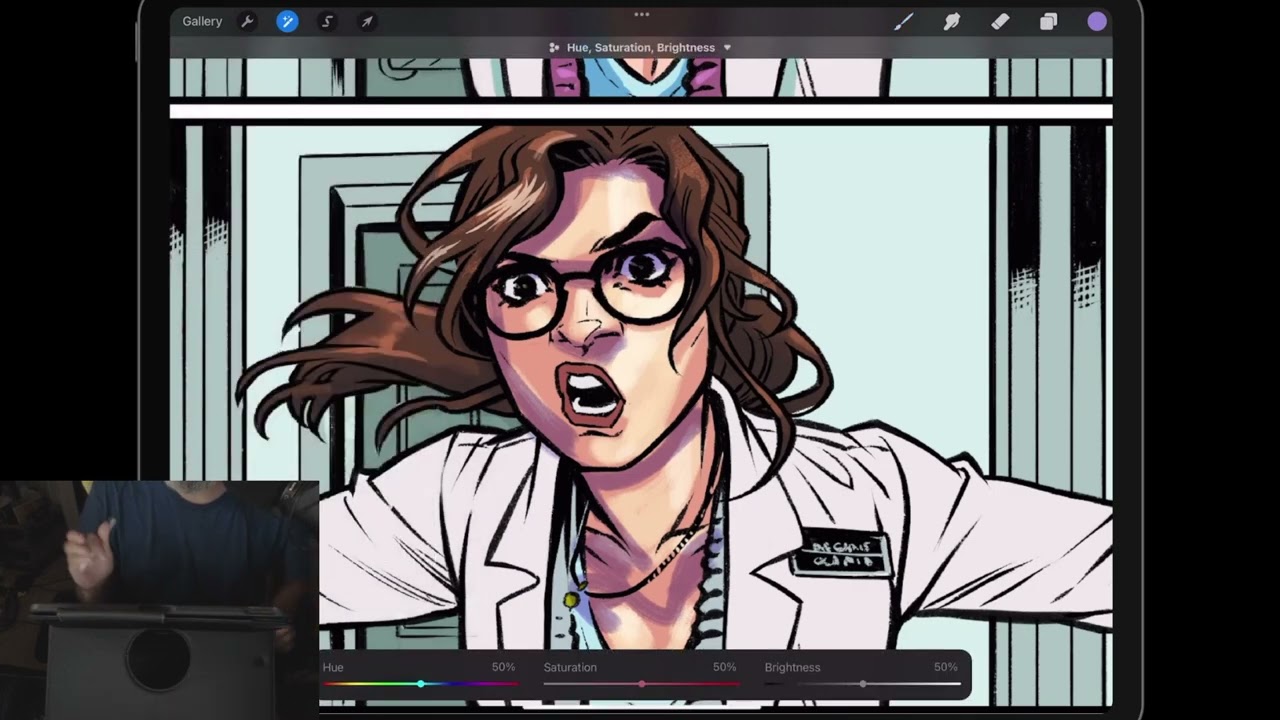Click the name badge on the lab coat
Viewport: 1280px width, 720px height.
pos(841,552)
